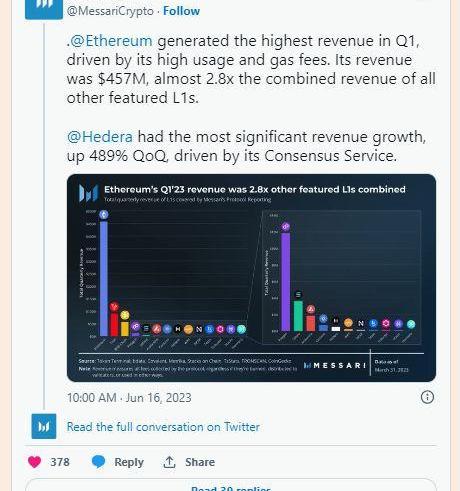Like the tweet with the heart icon
This screenshot has width=460, height=491.
[35, 462]
